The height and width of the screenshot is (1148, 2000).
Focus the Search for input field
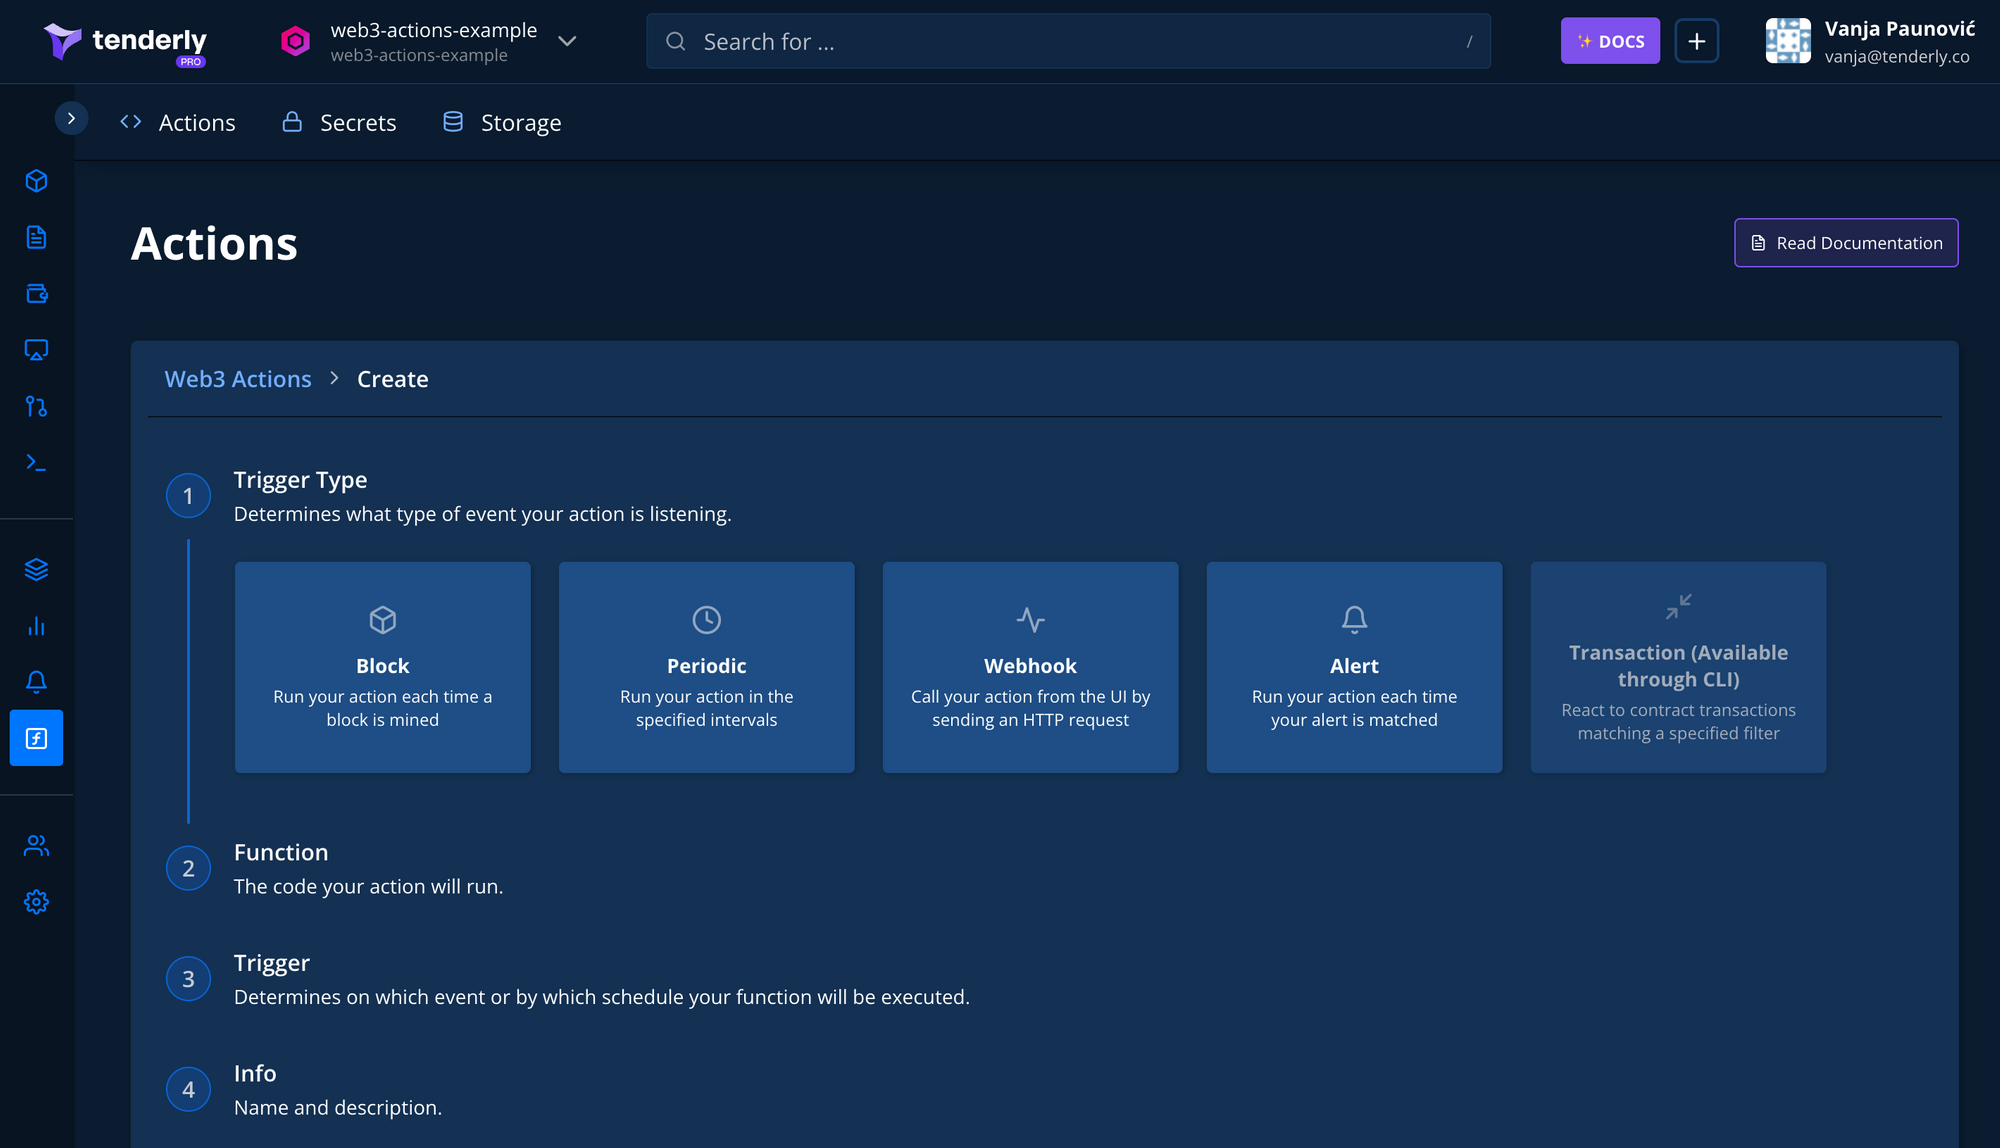point(1068,41)
